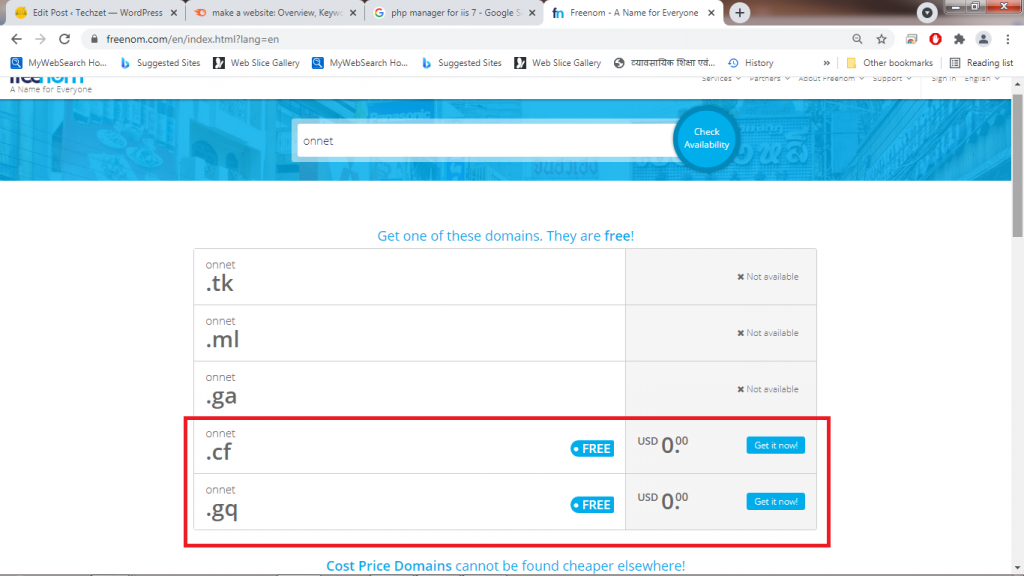This screenshot has height=576, width=1024.
Task: Open the History bookmark
Action: pyautogui.click(x=751, y=62)
